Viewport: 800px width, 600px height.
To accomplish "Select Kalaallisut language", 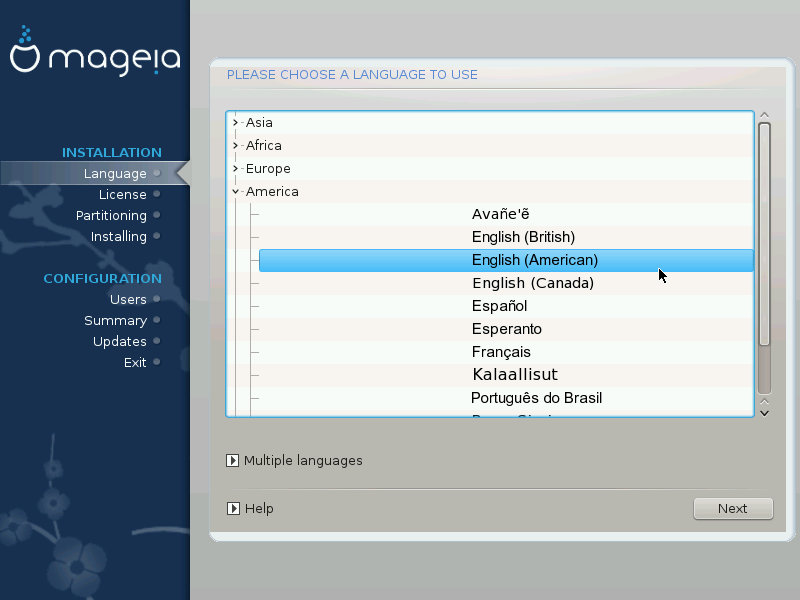I will pyautogui.click(x=515, y=374).
